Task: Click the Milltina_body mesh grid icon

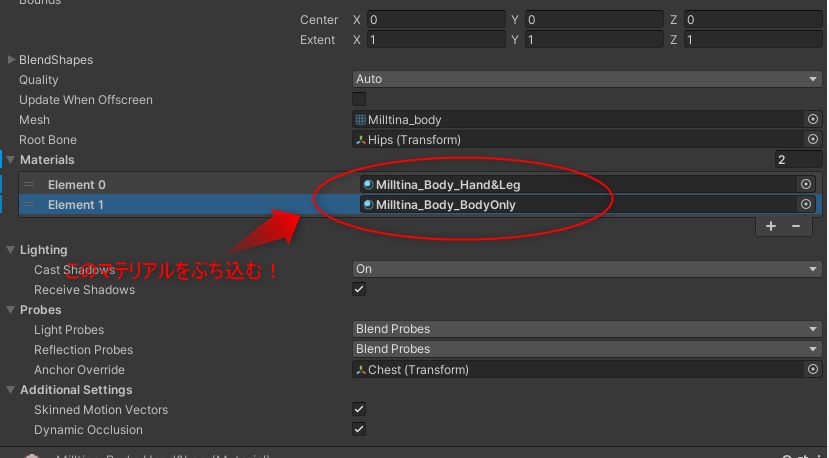Action: [x=361, y=120]
